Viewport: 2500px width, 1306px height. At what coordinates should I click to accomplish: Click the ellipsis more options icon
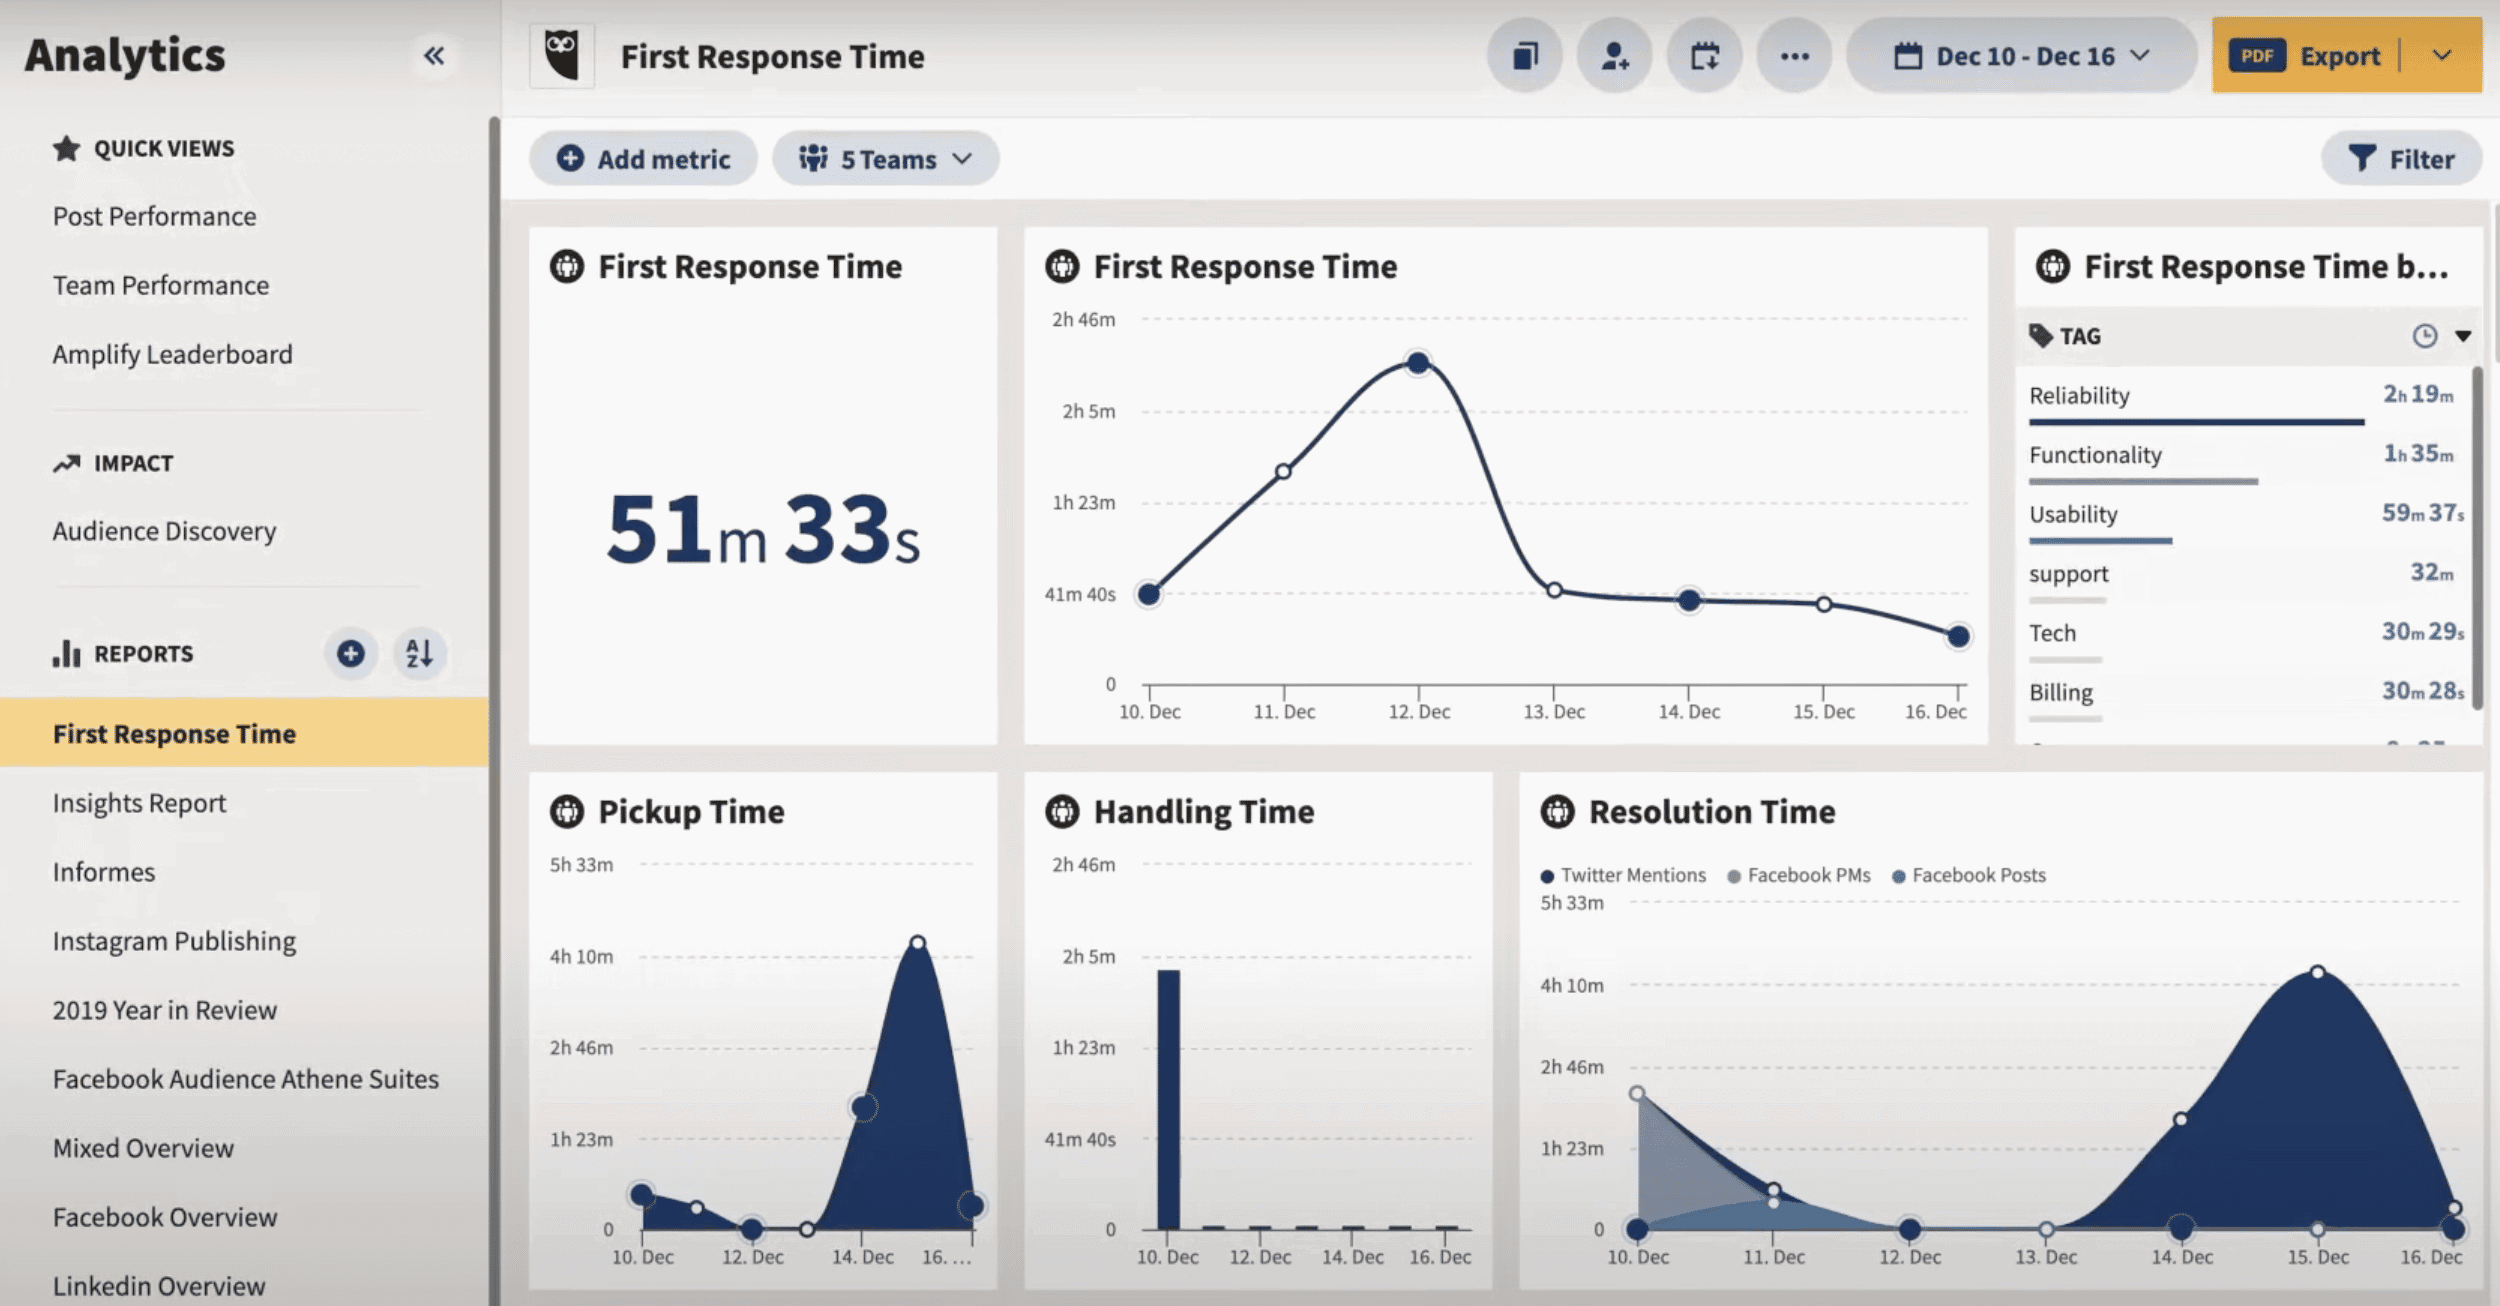tap(1795, 57)
